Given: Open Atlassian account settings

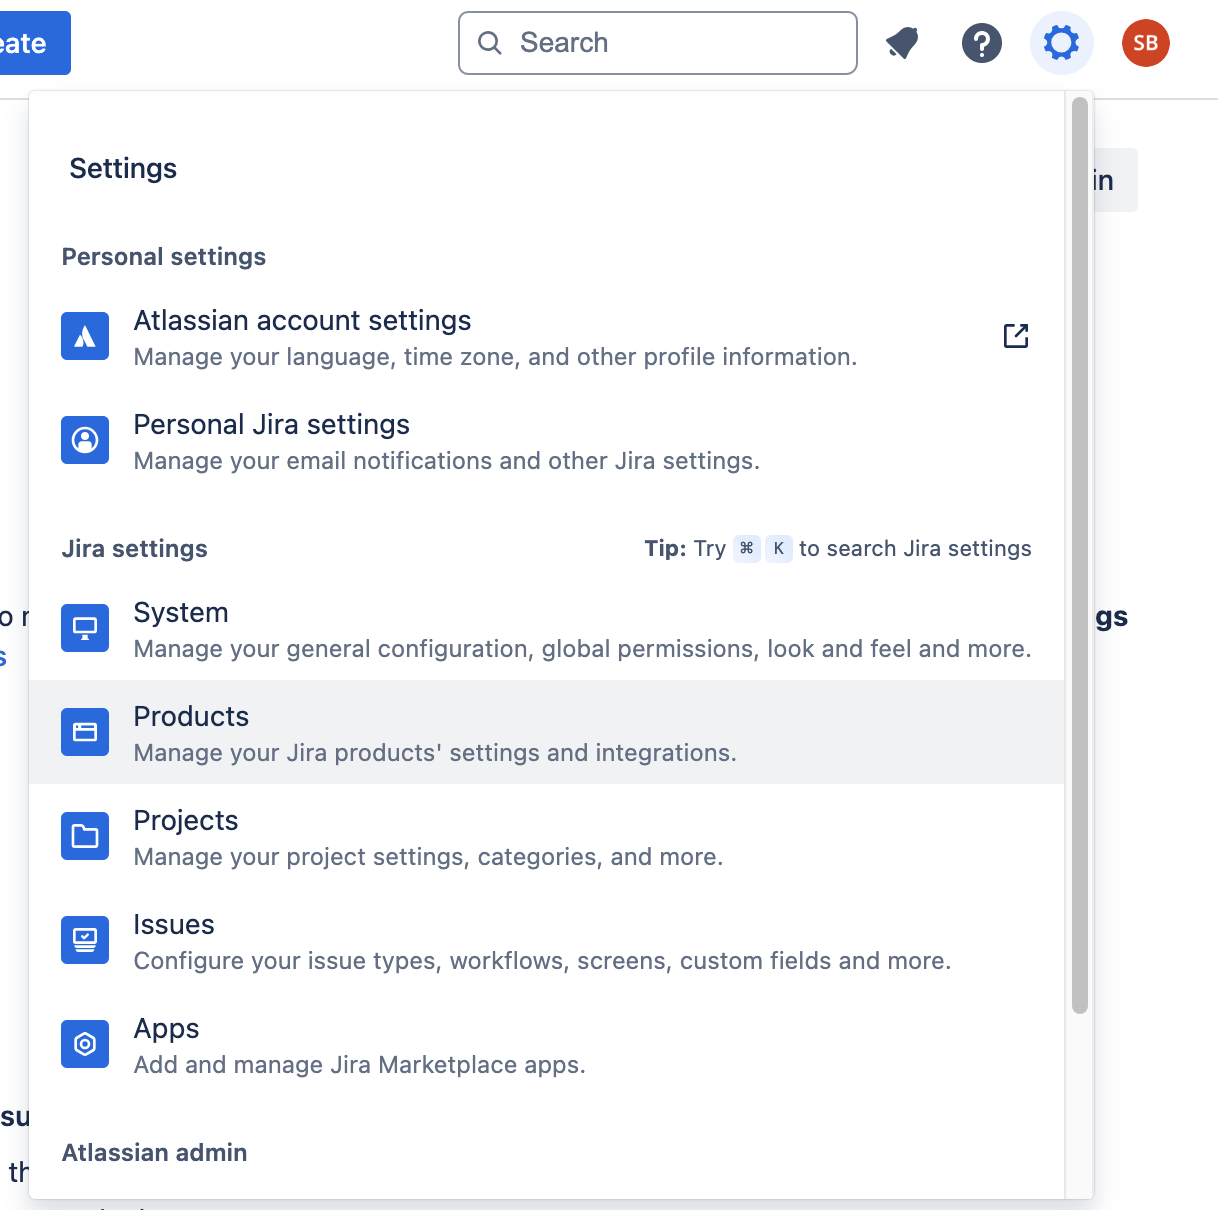Looking at the screenshot, I should click(x=302, y=321).
